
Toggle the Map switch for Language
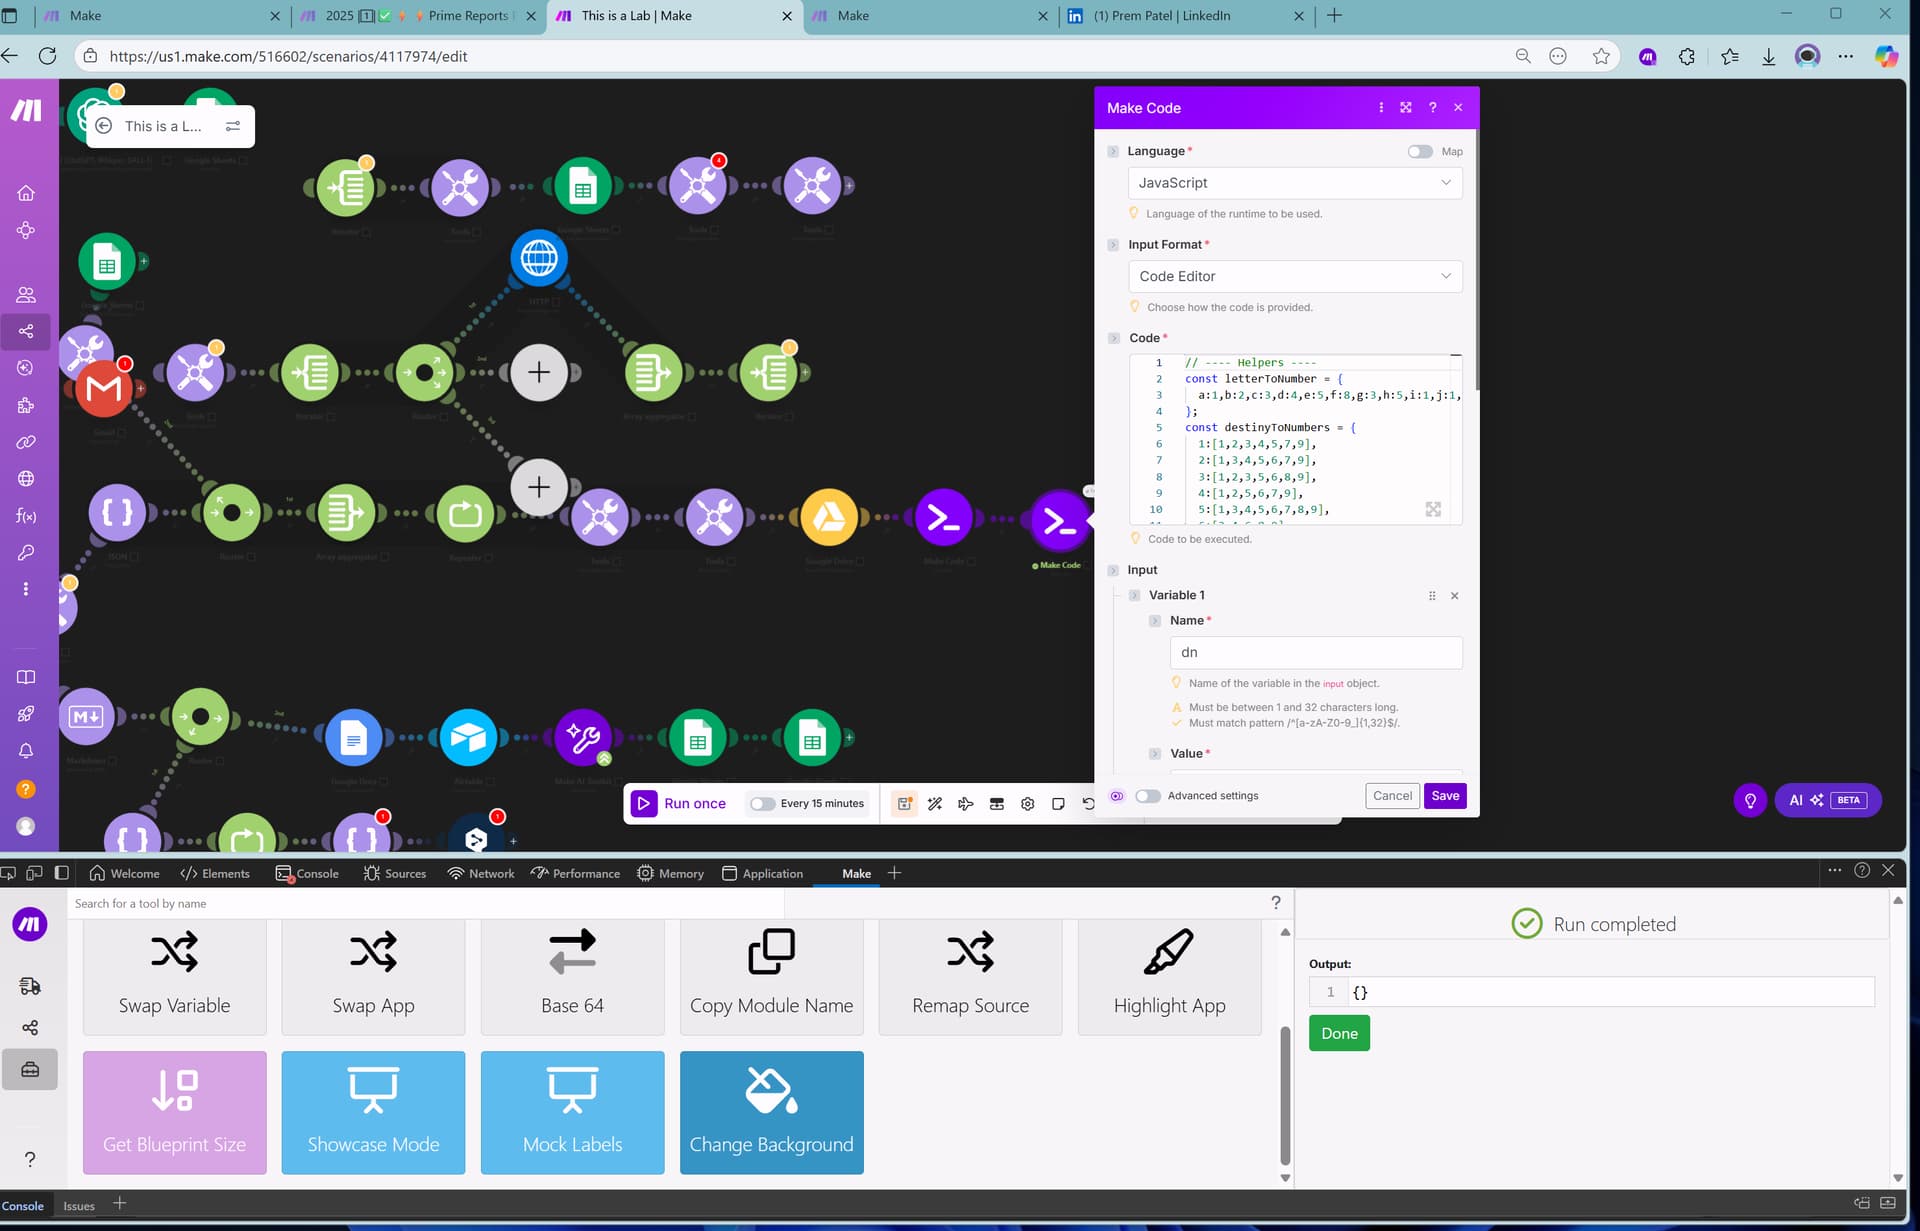tap(1419, 152)
